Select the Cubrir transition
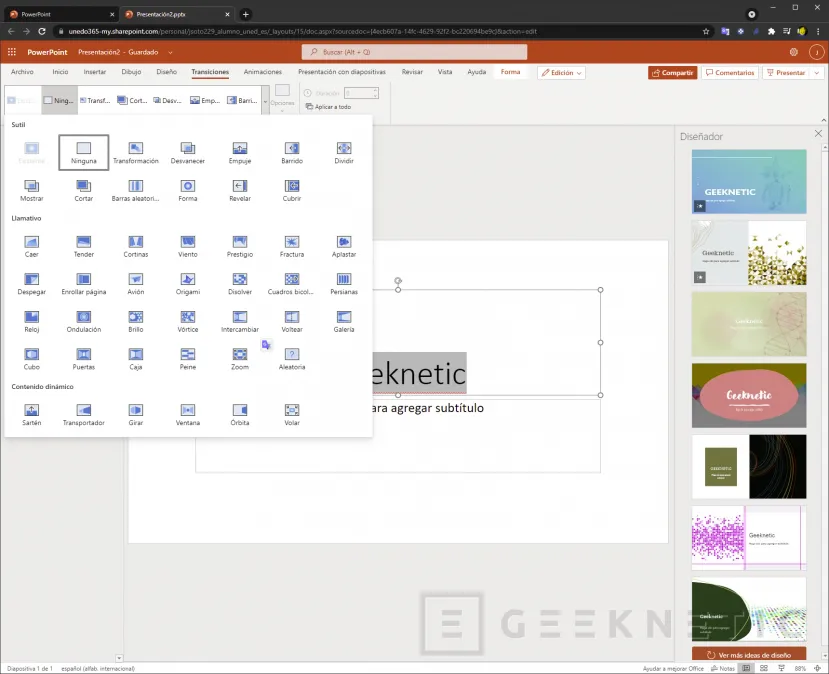The height and width of the screenshot is (674, 829). (292, 190)
